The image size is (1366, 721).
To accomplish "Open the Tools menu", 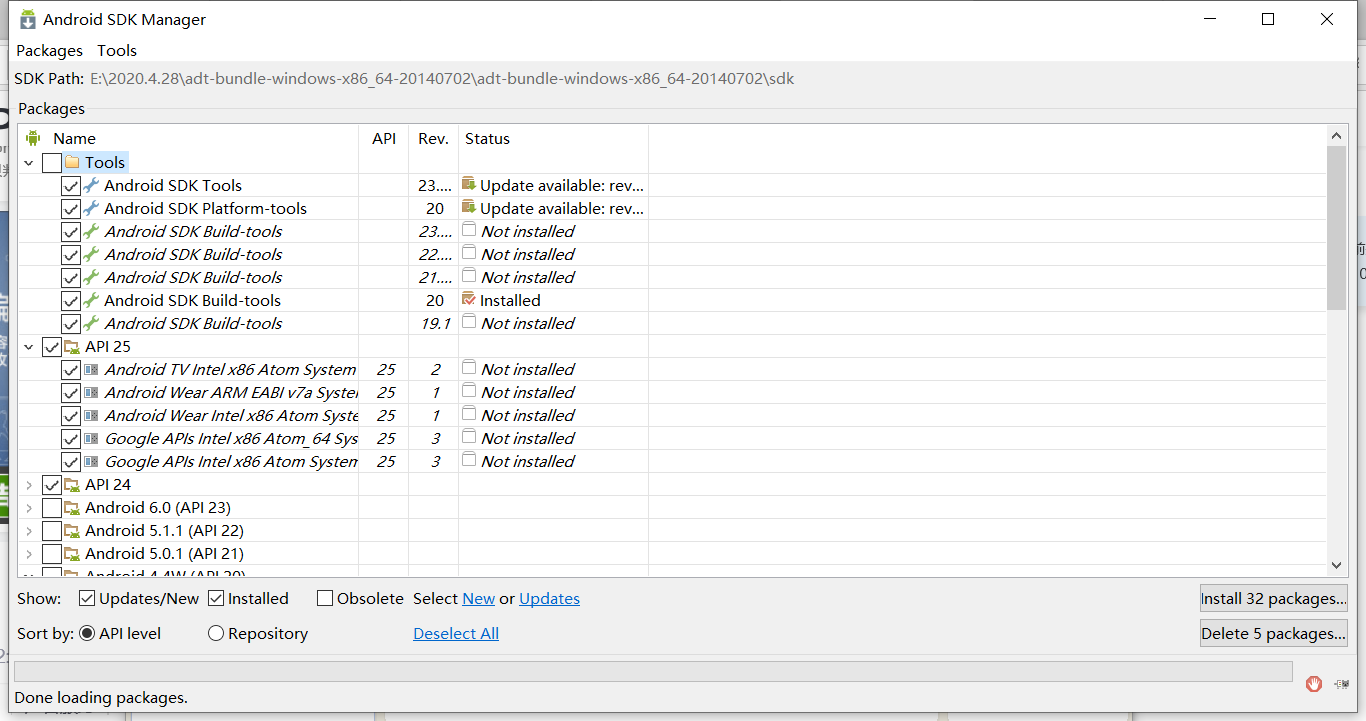I will (117, 50).
